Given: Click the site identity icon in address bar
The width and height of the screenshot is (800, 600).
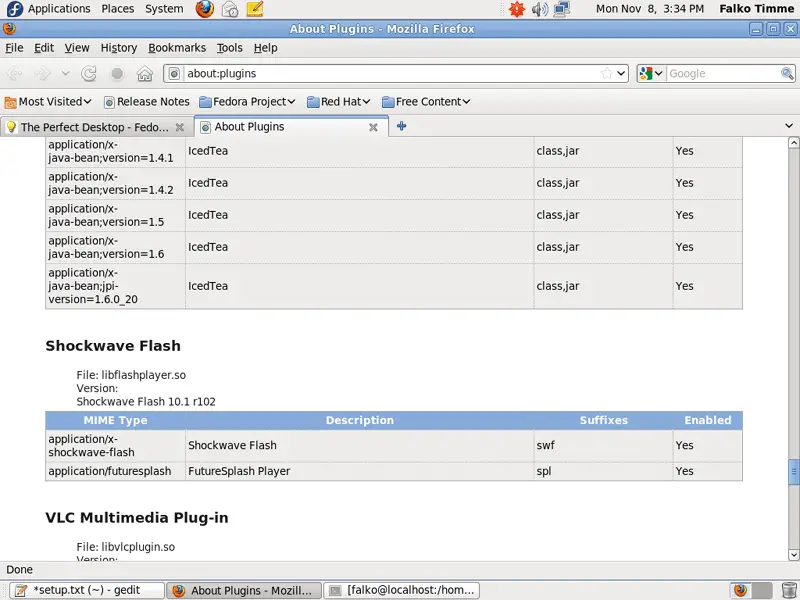Looking at the screenshot, I should tap(174, 73).
